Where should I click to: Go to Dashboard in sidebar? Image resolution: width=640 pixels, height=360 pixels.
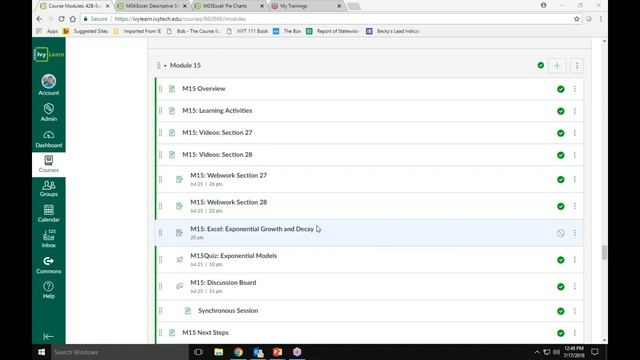coord(49,139)
